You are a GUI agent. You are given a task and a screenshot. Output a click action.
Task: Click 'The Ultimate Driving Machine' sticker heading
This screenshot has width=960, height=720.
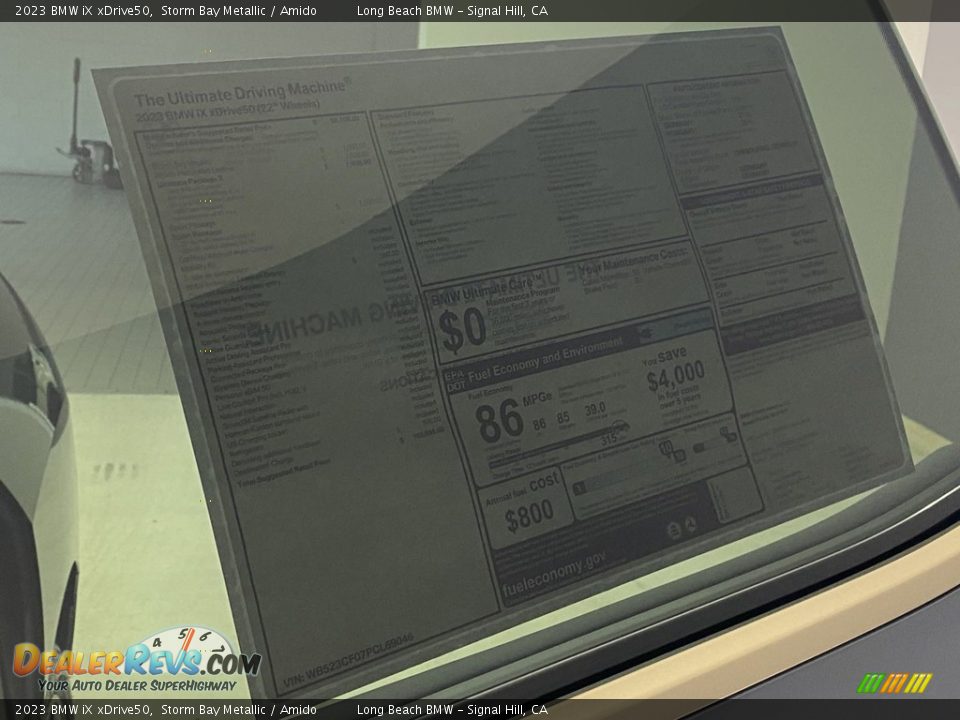point(242,92)
